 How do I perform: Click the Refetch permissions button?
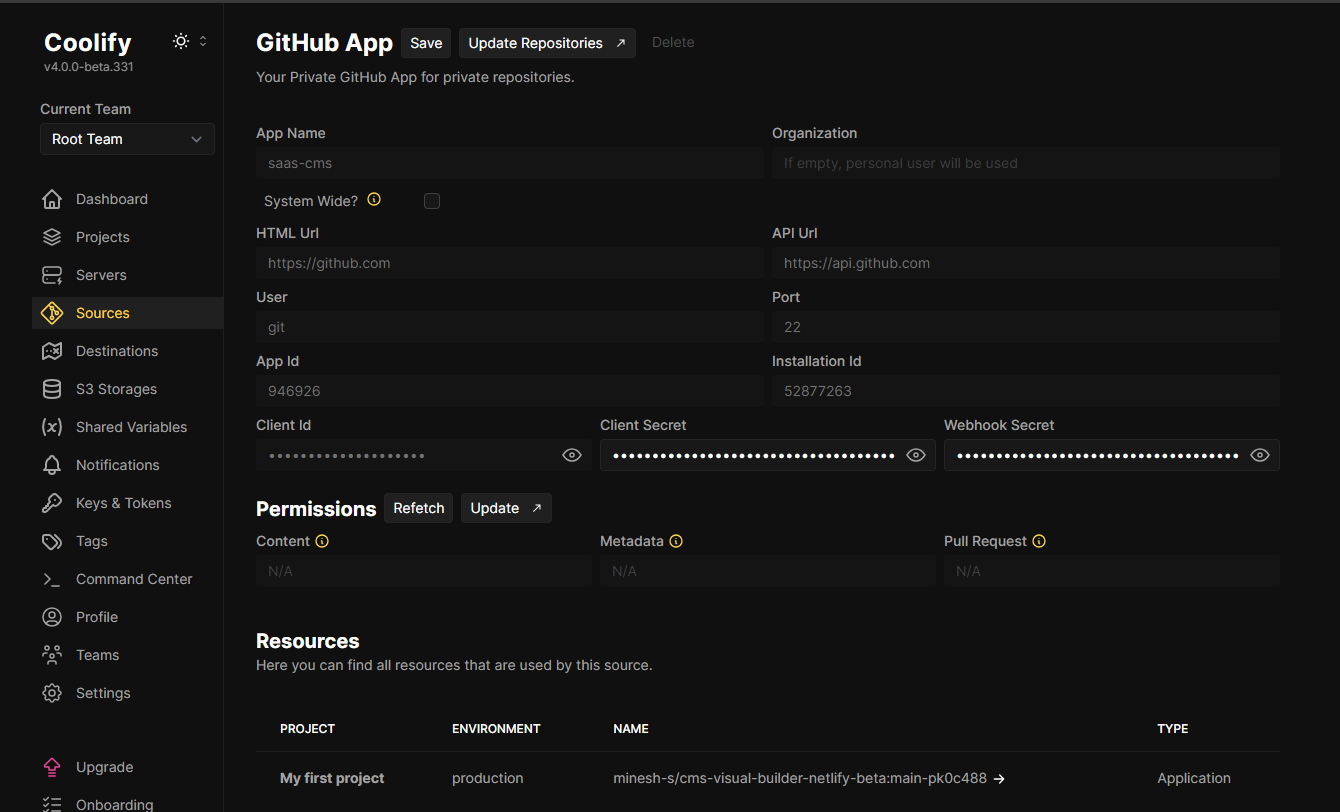click(418, 508)
